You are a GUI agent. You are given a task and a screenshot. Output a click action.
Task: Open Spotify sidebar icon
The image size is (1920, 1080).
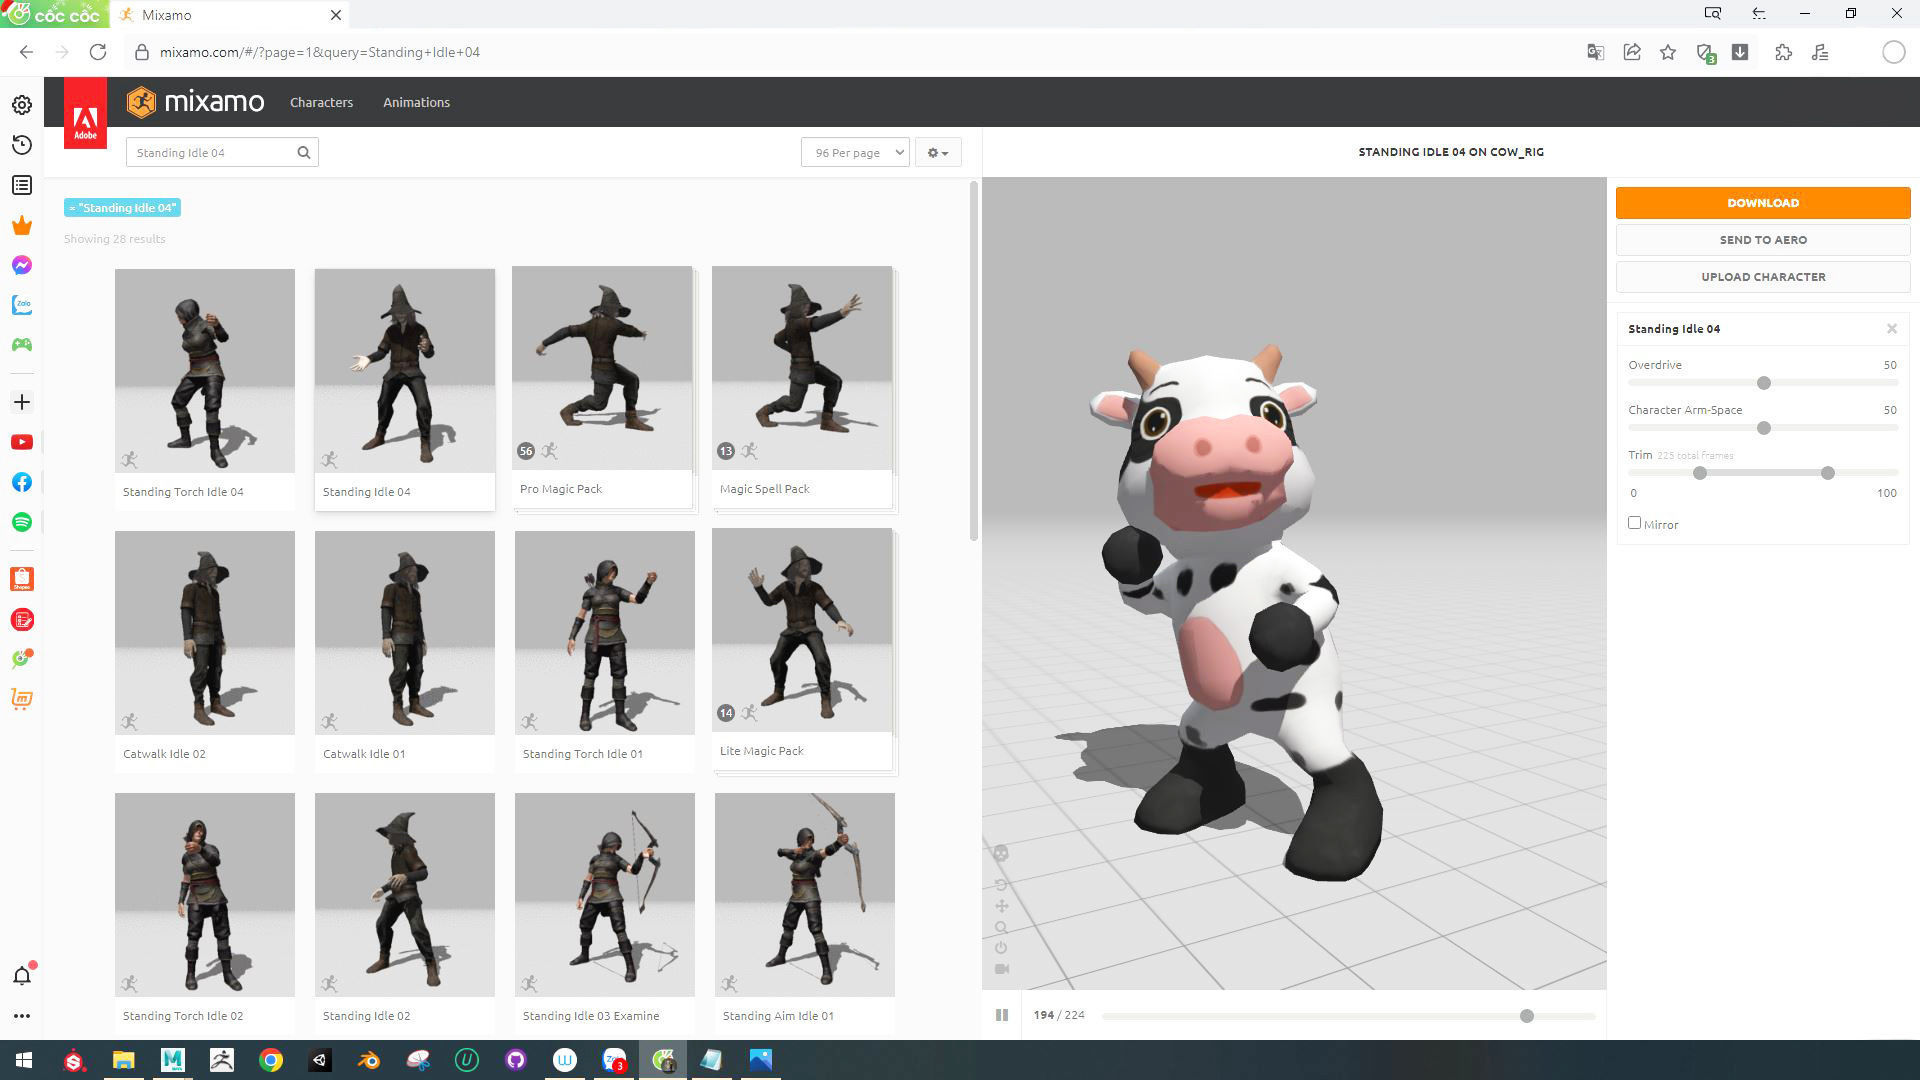coord(22,522)
